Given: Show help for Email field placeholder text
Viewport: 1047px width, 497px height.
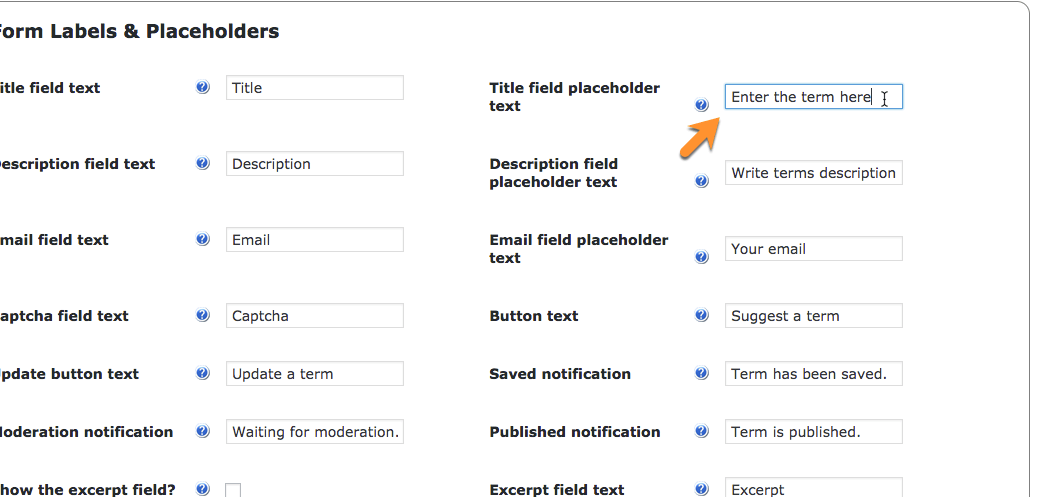Looking at the screenshot, I should tap(702, 257).
